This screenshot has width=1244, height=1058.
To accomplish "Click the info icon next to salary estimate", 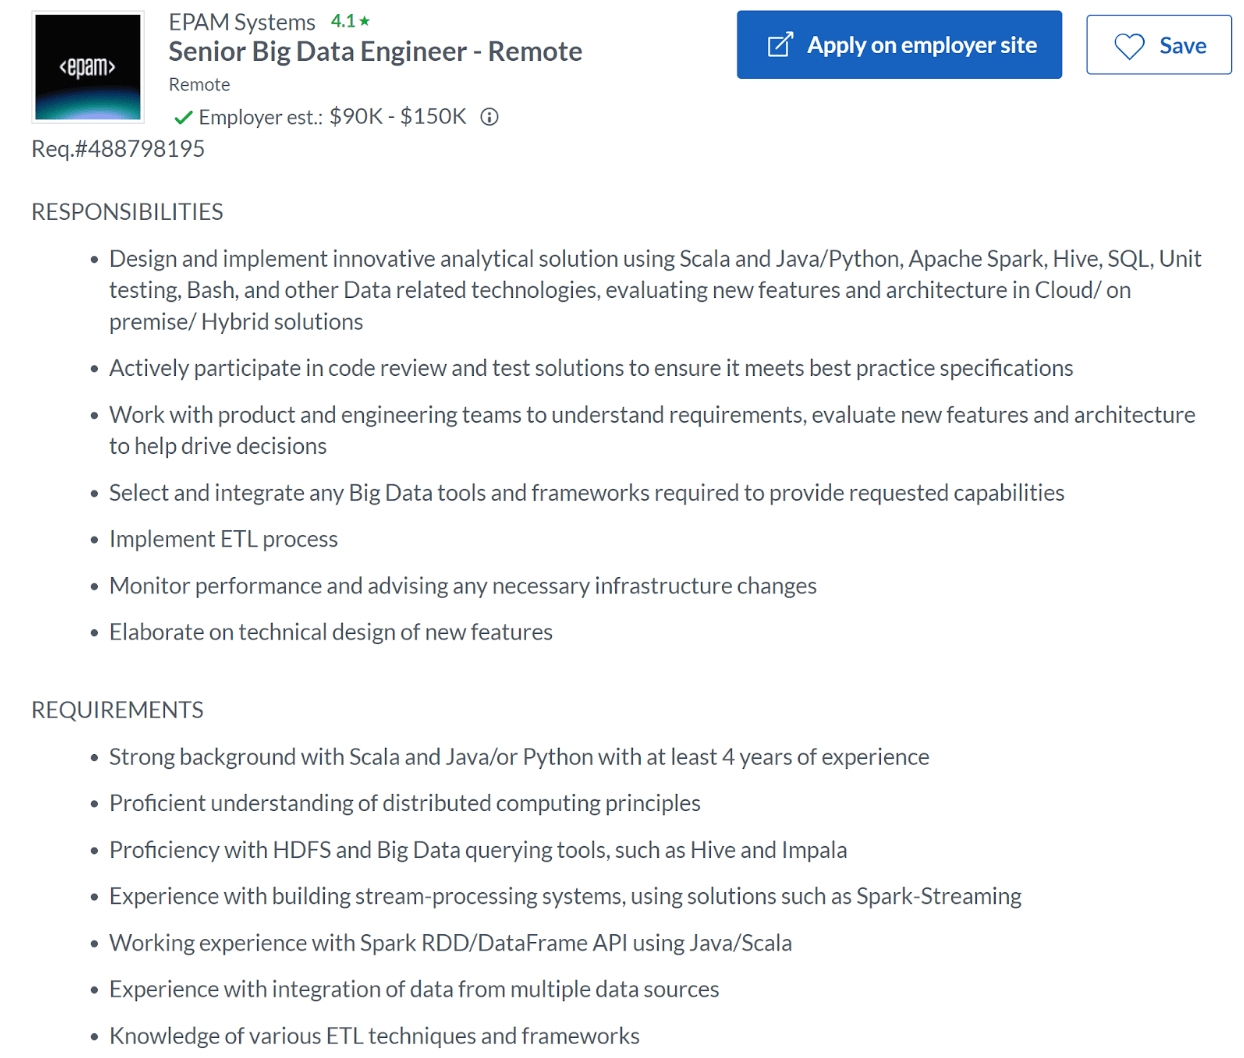I will [x=487, y=117].
